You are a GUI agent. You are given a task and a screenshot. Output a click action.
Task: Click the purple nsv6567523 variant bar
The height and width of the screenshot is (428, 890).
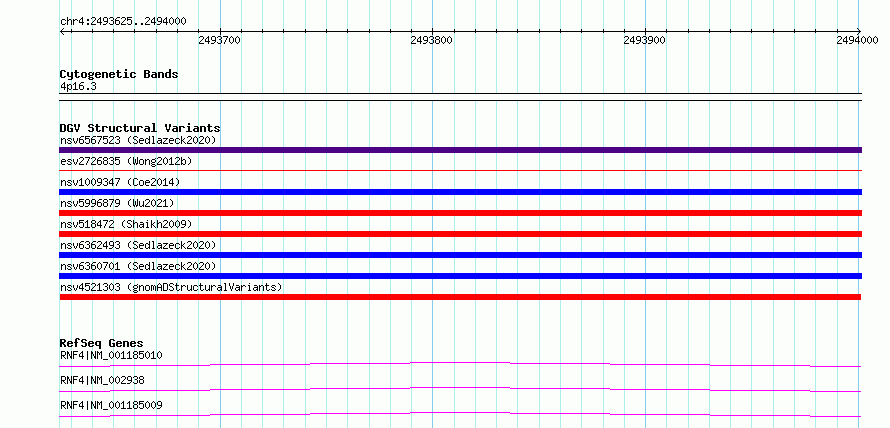[460, 150]
